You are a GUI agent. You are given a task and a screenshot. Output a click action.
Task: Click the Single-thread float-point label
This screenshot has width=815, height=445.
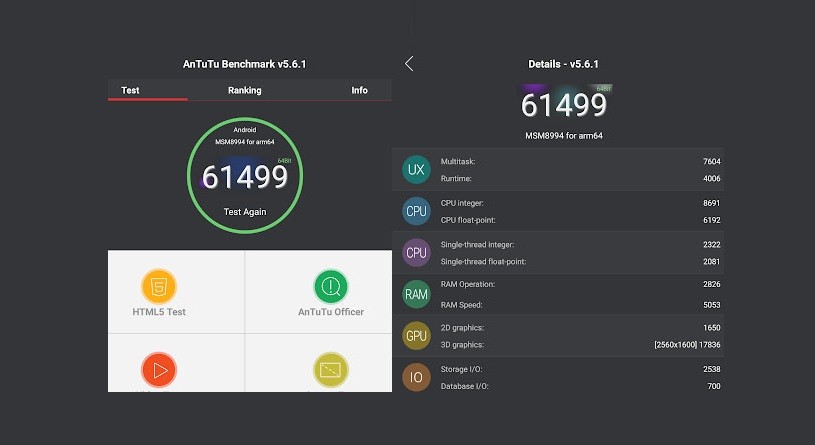(483, 261)
